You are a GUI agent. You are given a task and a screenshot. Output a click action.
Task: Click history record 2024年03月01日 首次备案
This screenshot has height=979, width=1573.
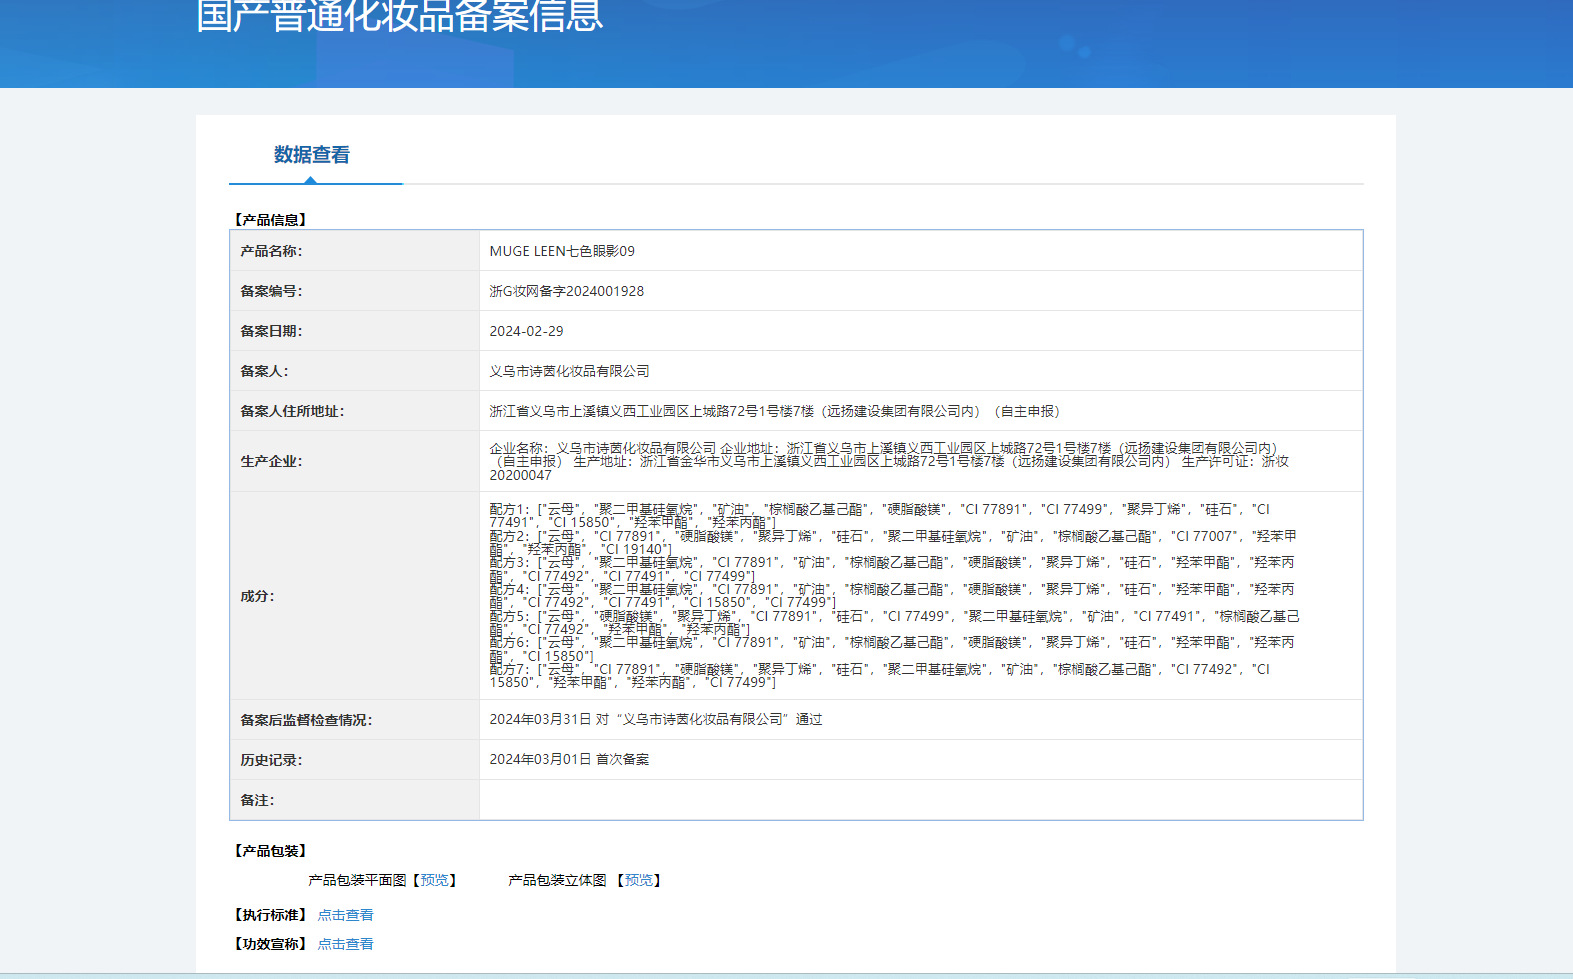tap(569, 759)
